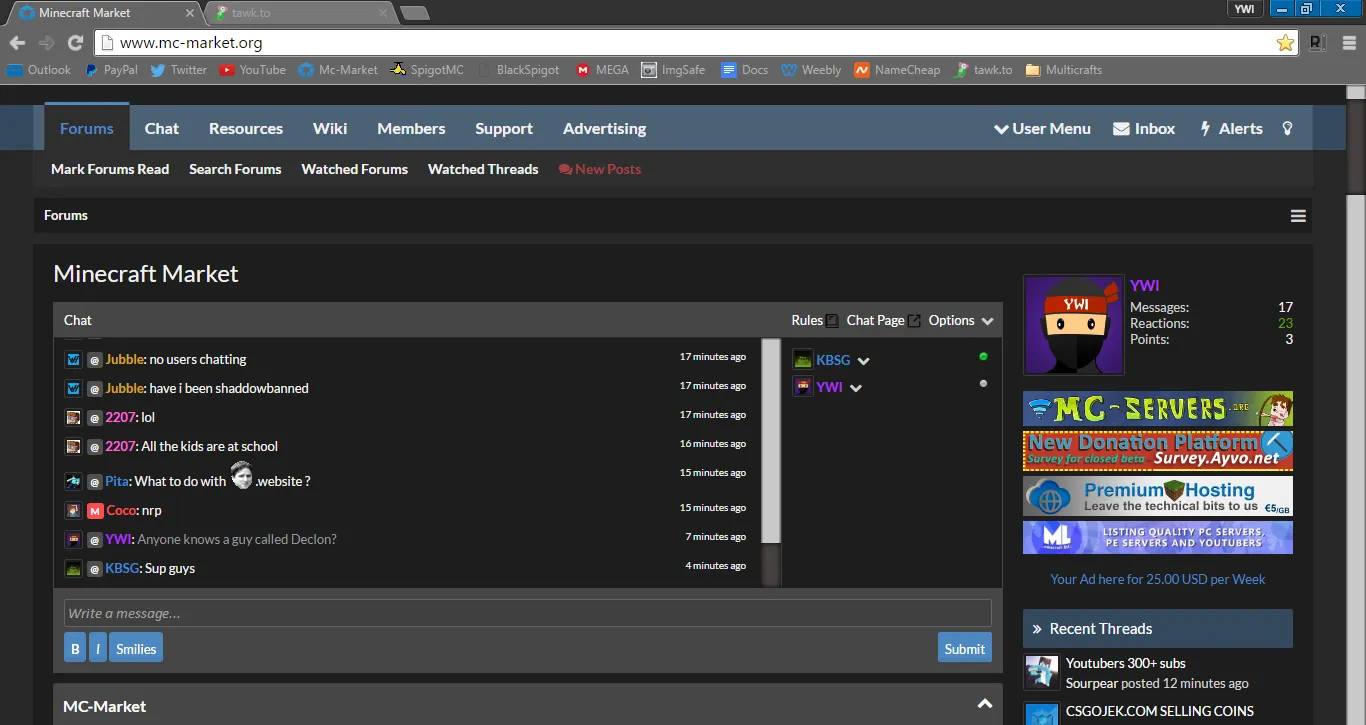Click the Premium Hosting ad banner
1366x725 pixels.
(x=1158, y=496)
